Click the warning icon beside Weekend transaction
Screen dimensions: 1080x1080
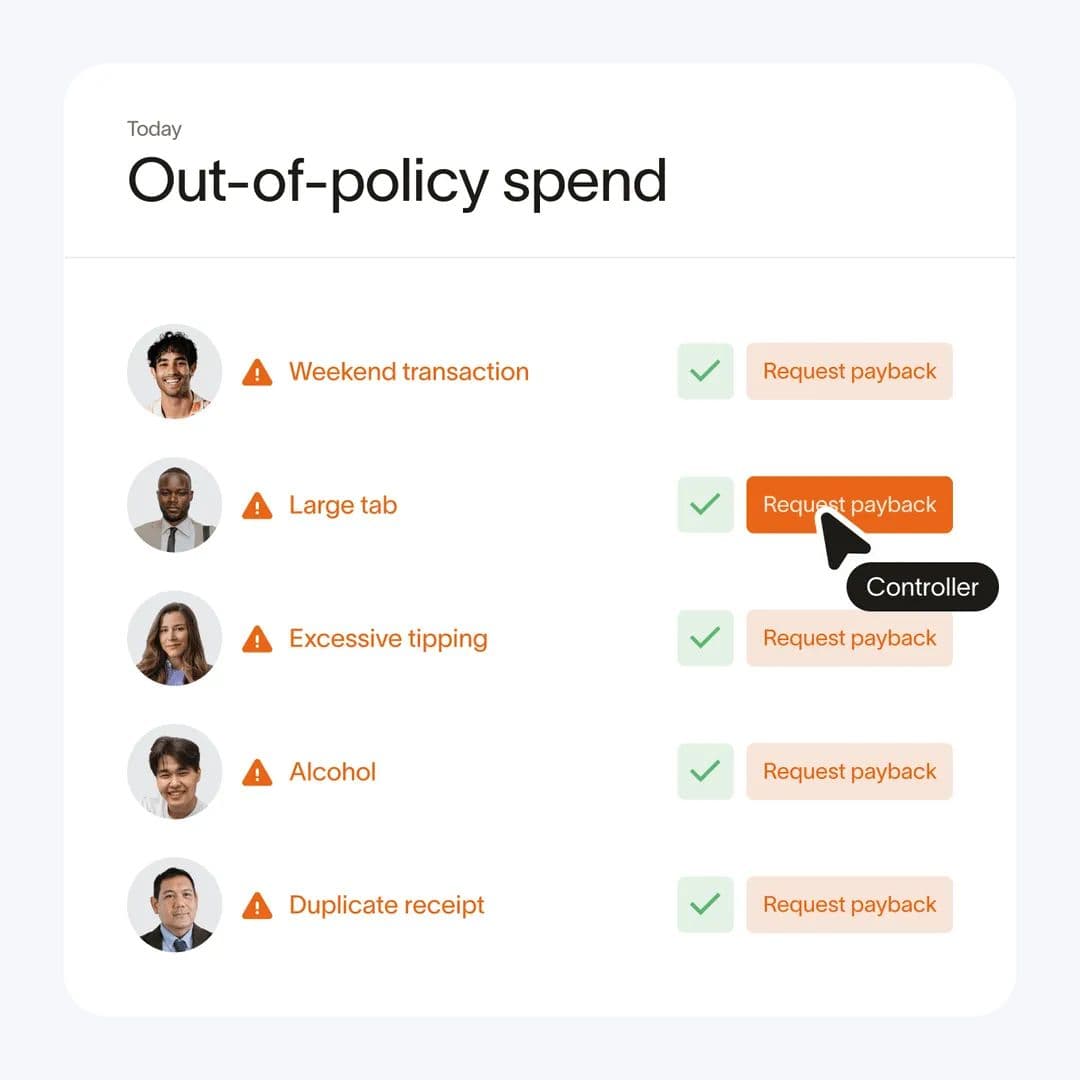coord(257,371)
